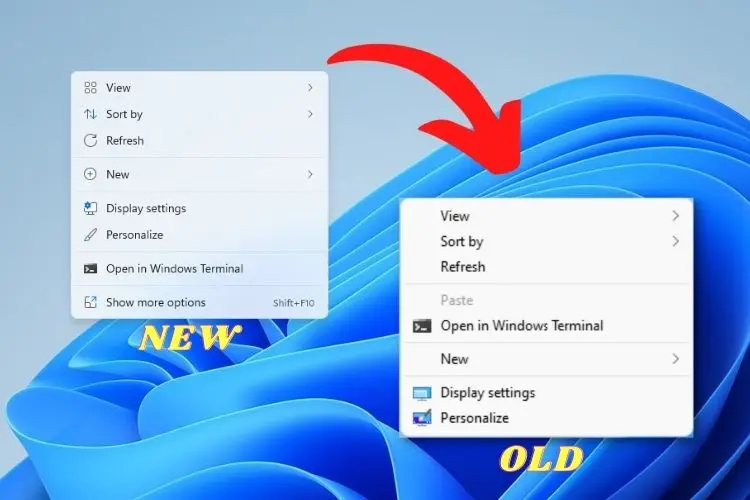The width and height of the screenshot is (750, 500).
Task: Choose Personalize in the old context menu
Action: pos(547,418)
